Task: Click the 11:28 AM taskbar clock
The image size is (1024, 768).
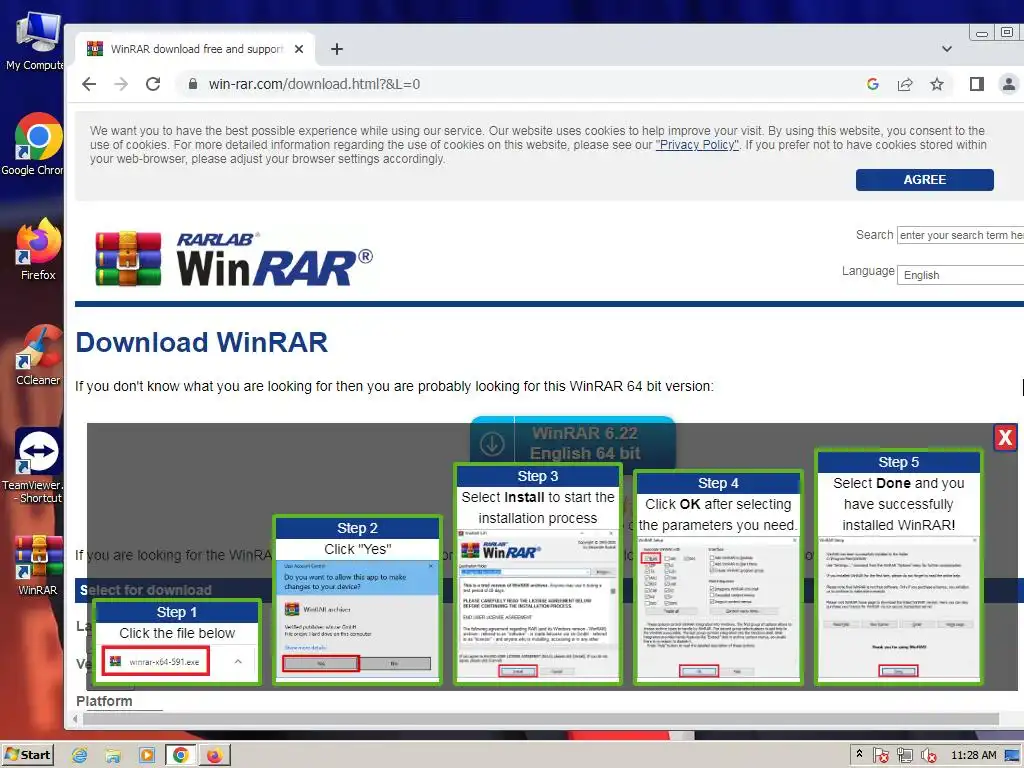Action: point(974,756)
